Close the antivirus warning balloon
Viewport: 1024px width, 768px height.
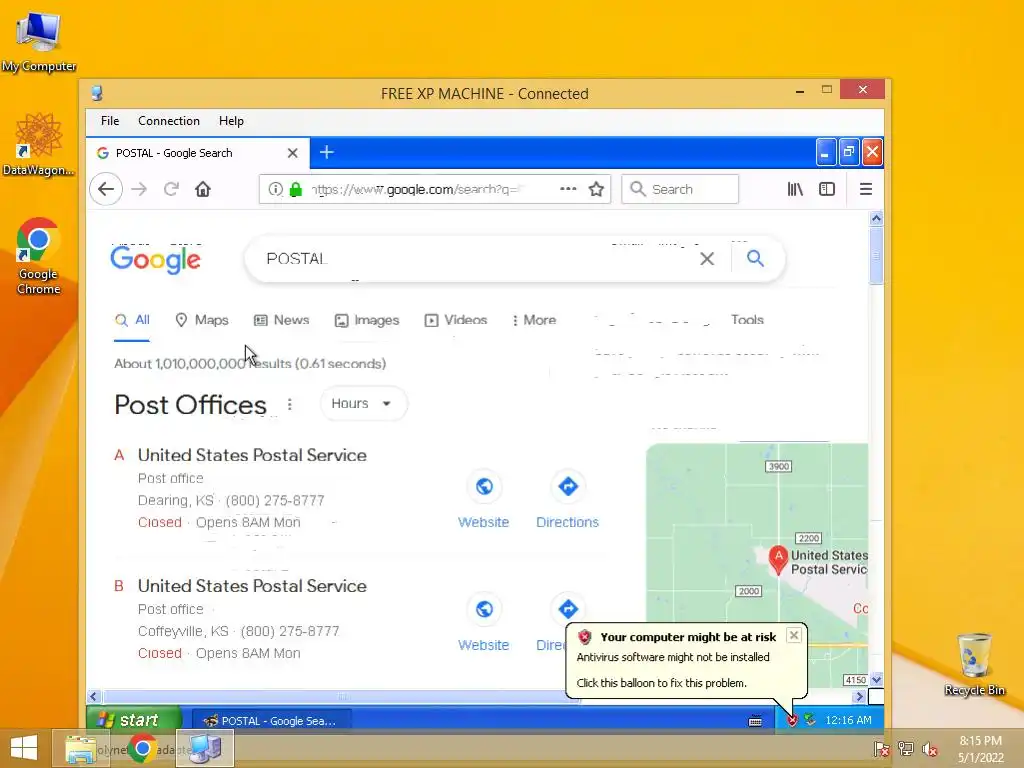(793, 635)
